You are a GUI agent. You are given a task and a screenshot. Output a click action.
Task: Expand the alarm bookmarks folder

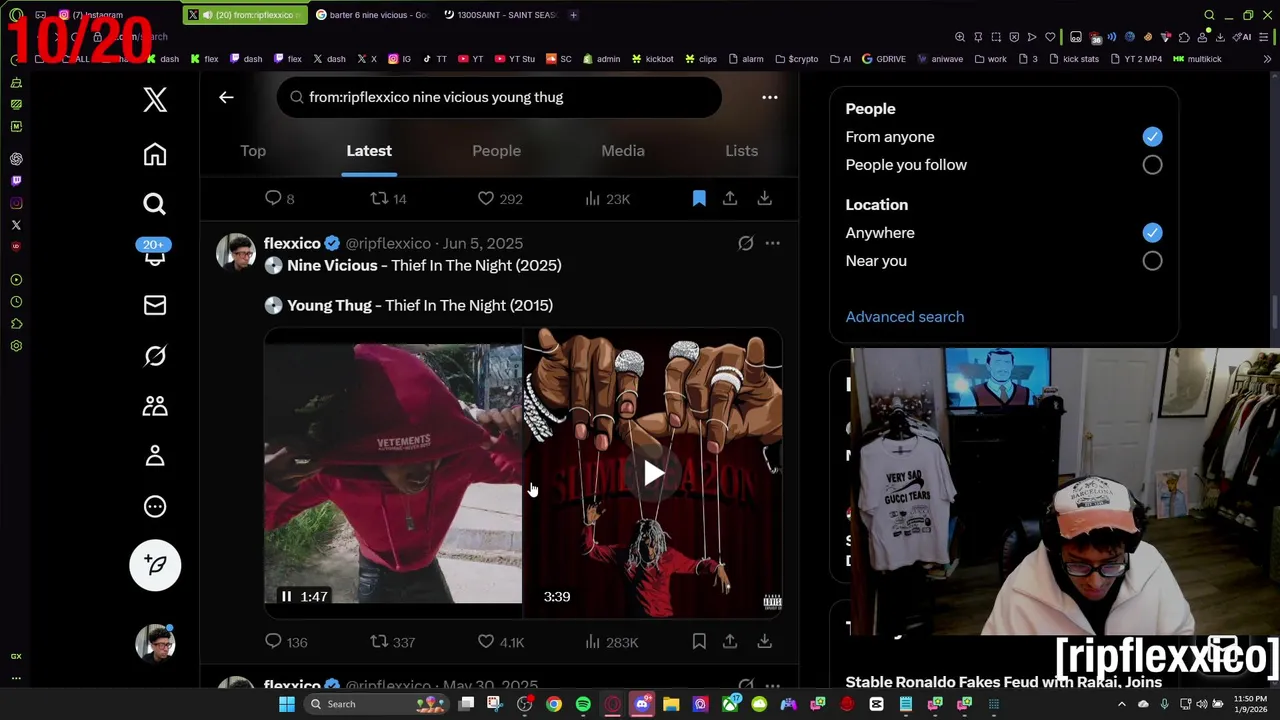click(x=746, y=59)
